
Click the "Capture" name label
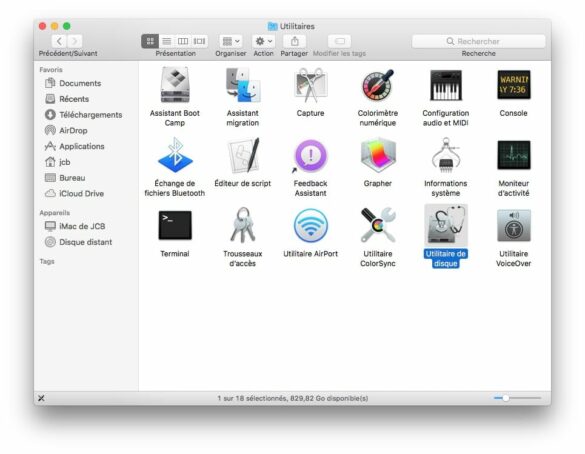[310, 113]
